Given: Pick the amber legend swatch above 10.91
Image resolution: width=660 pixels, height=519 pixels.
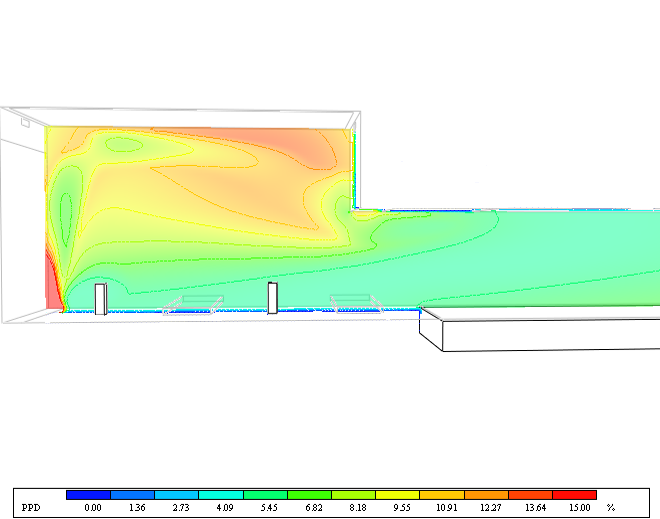Looking at the screenshot, I should 442,495.
